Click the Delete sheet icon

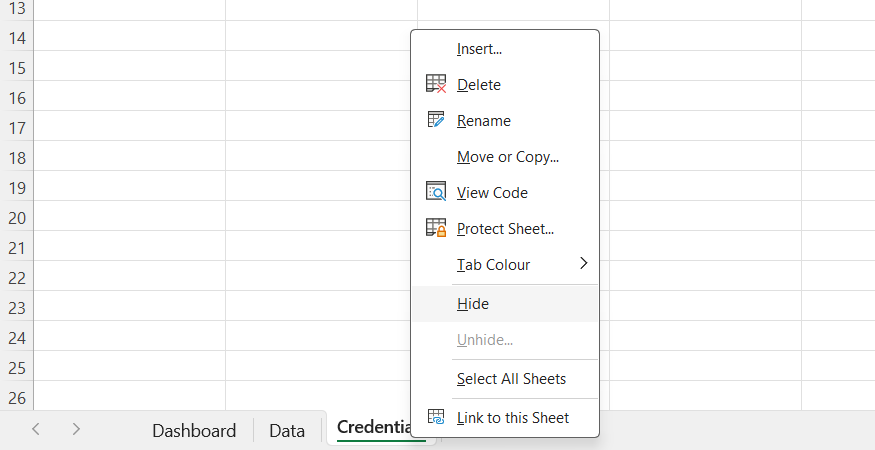[436, 84]
